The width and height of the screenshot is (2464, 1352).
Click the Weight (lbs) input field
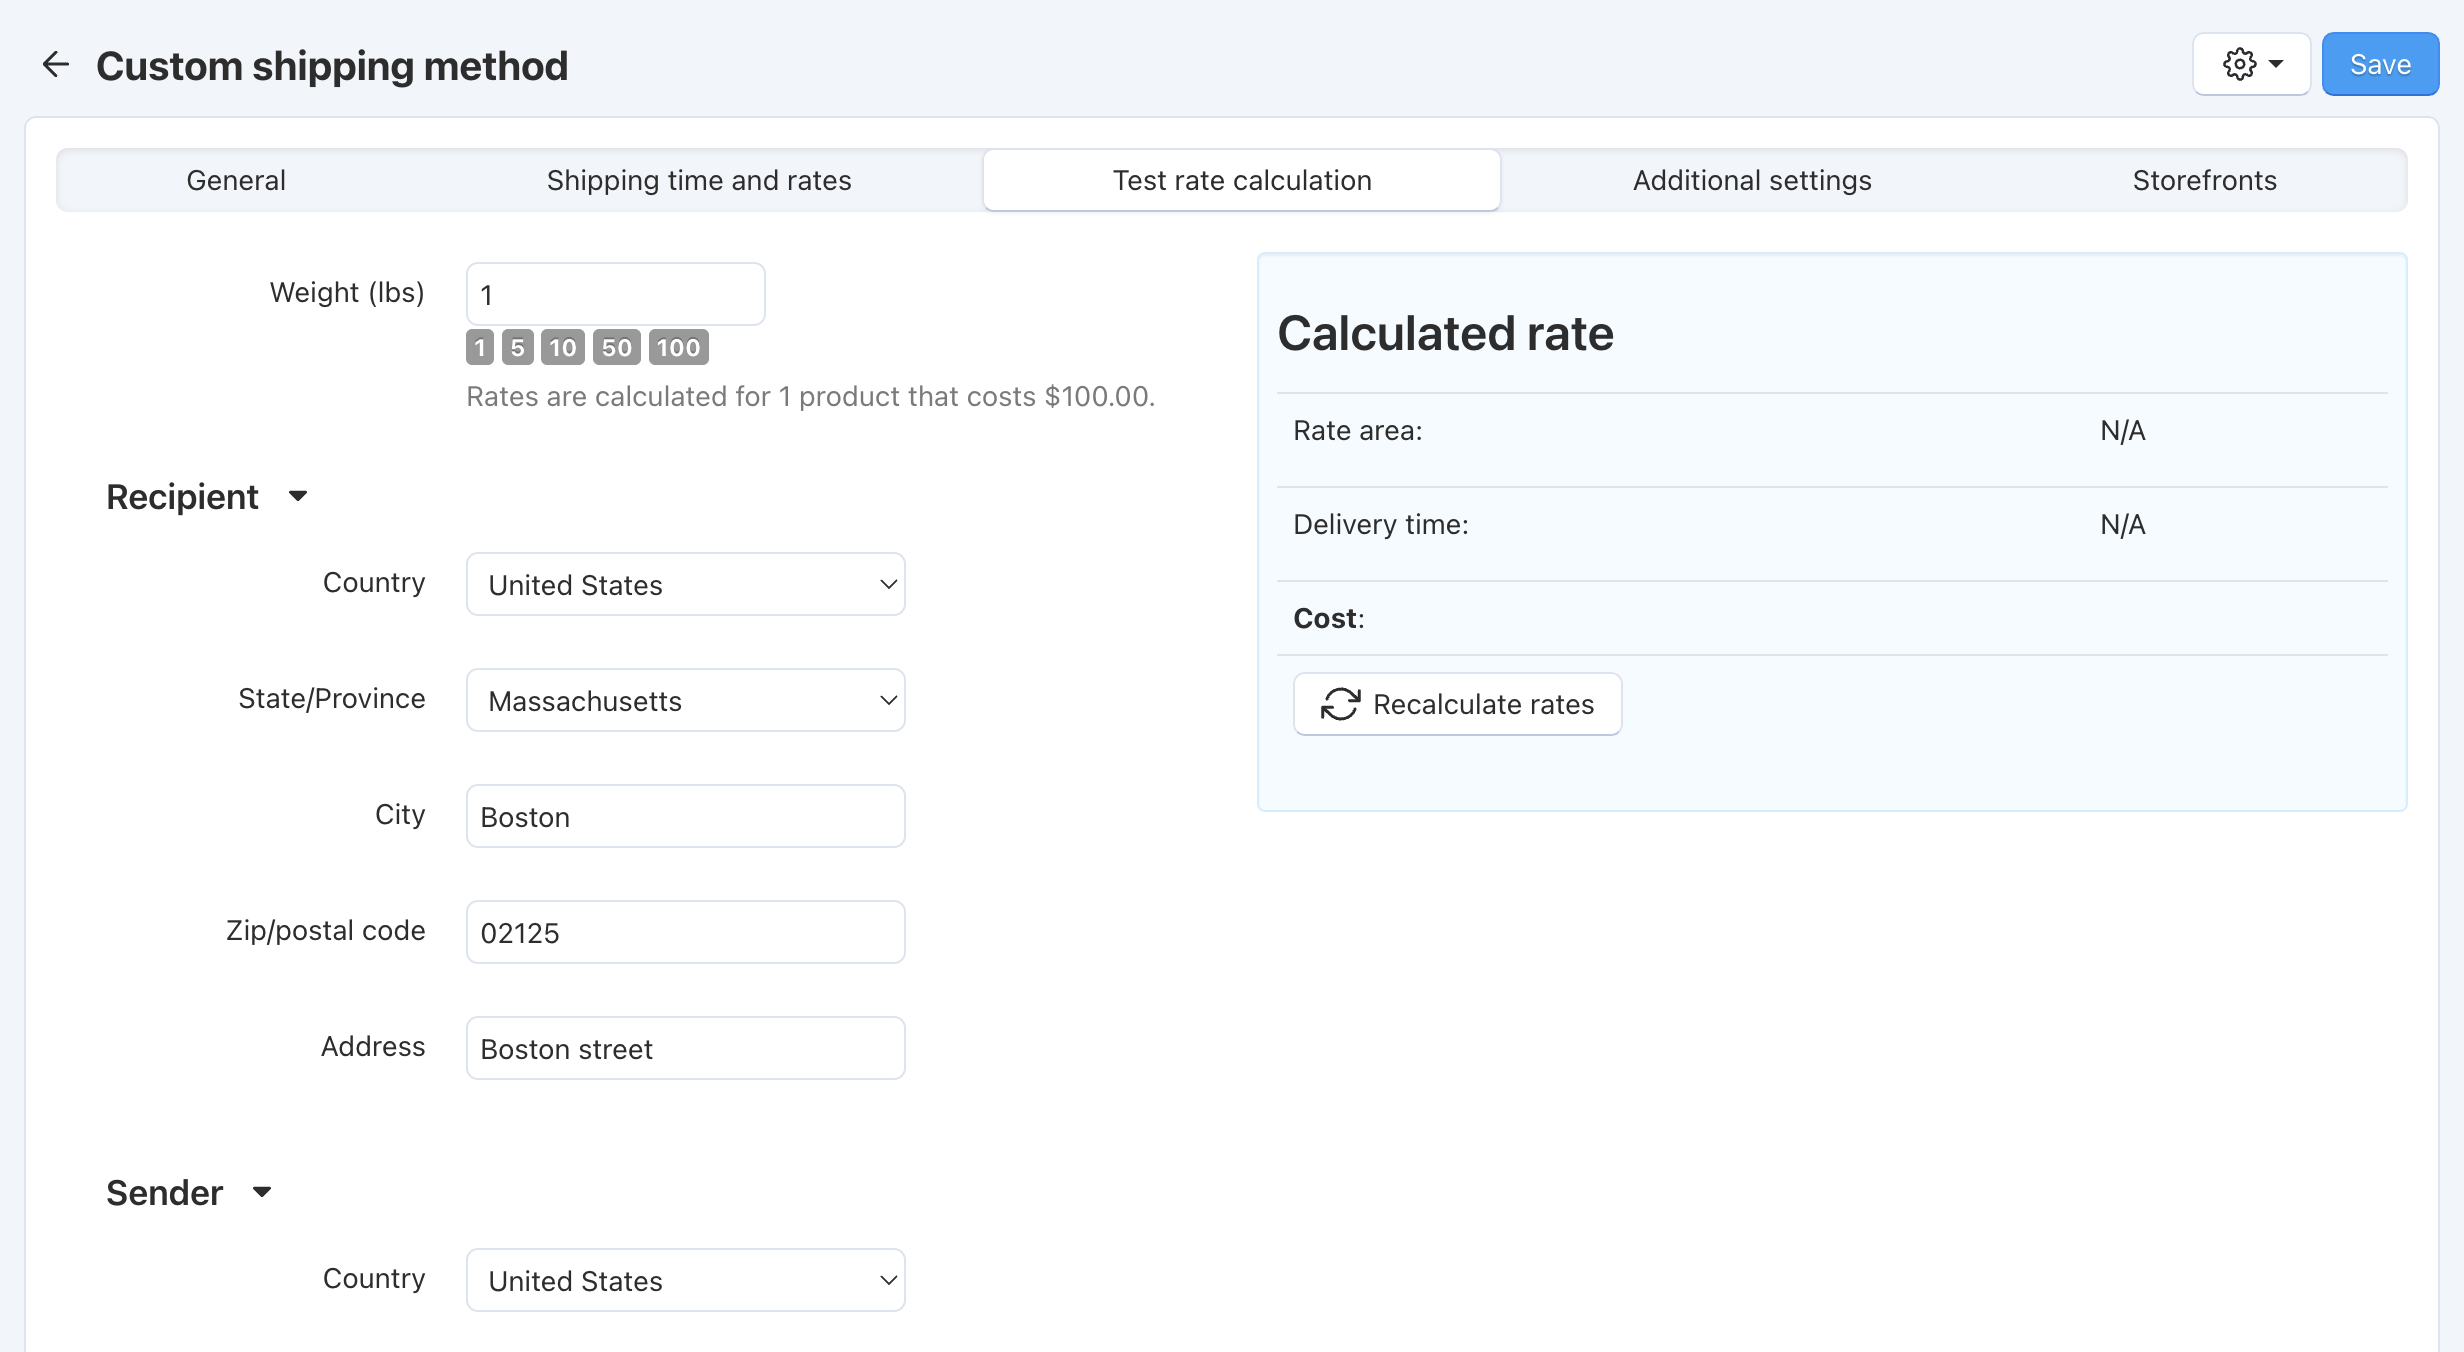click(616, 294)
